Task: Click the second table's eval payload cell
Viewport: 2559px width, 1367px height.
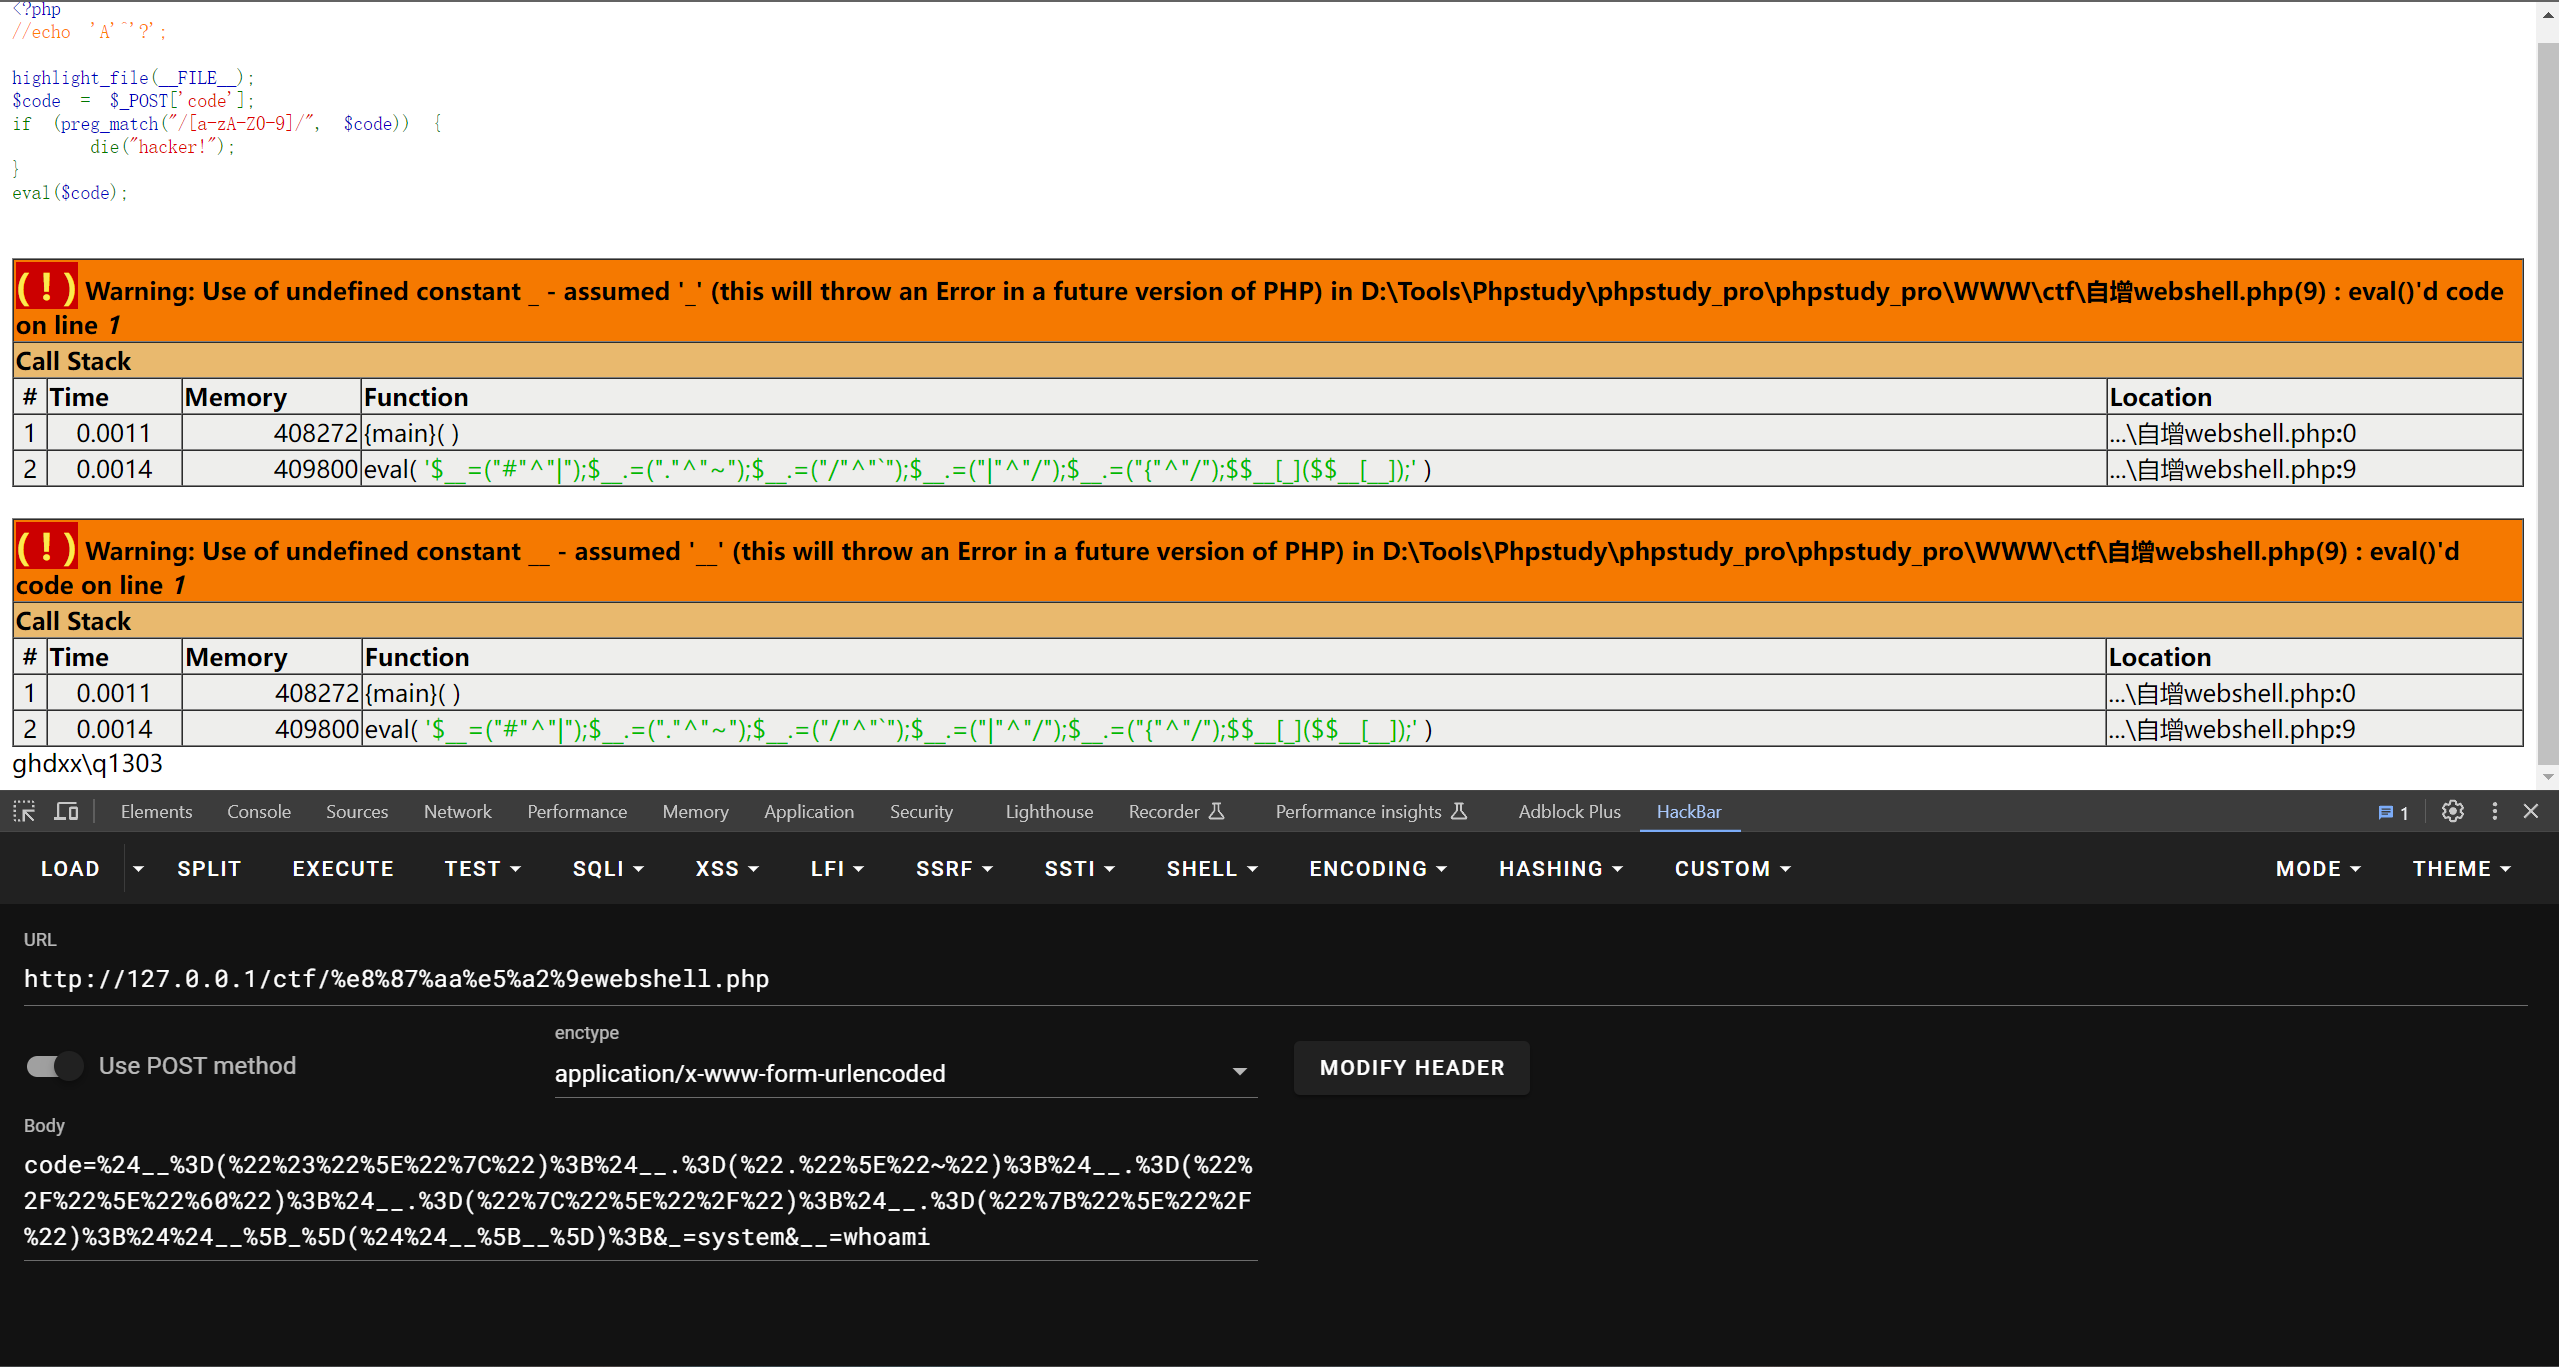Action: pos(1234,729)
